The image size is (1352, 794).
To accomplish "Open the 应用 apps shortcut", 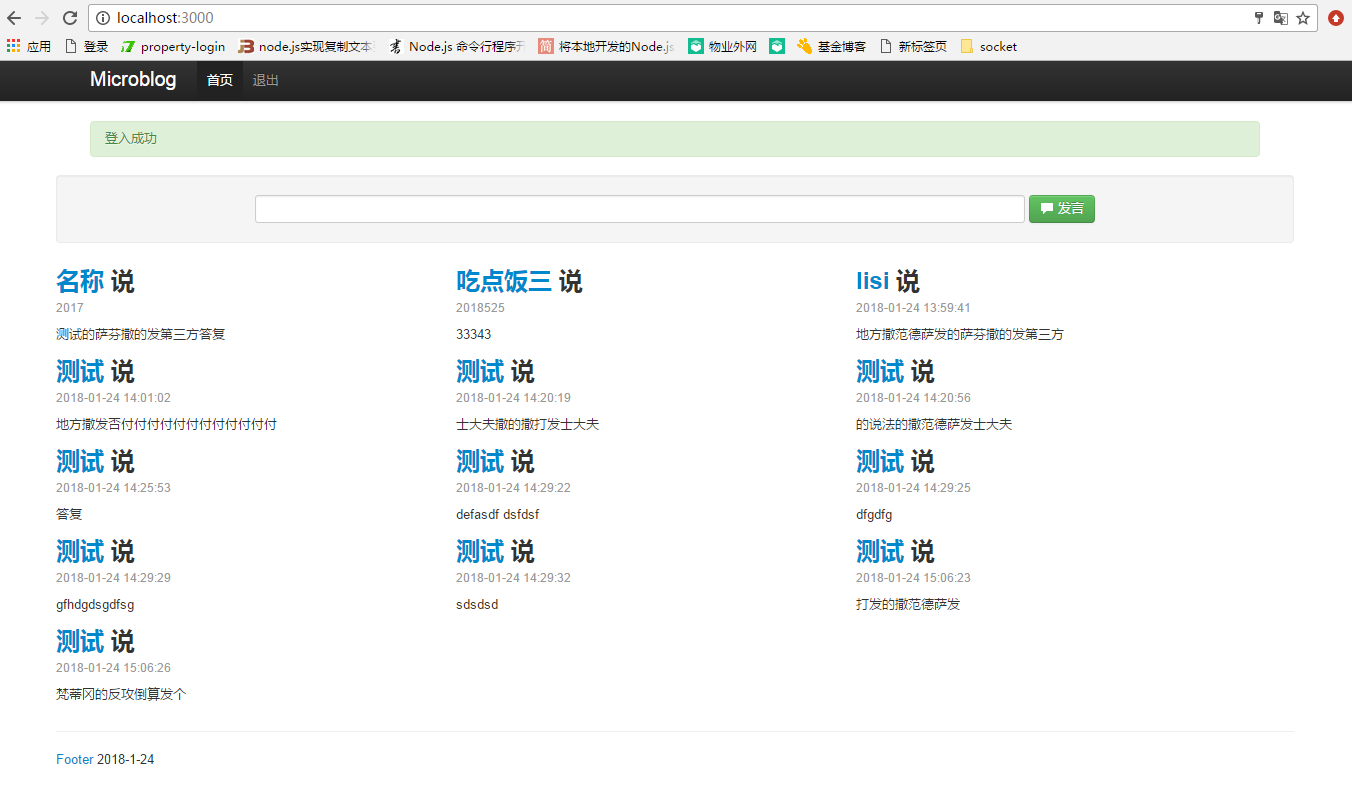I will point(29,46).
